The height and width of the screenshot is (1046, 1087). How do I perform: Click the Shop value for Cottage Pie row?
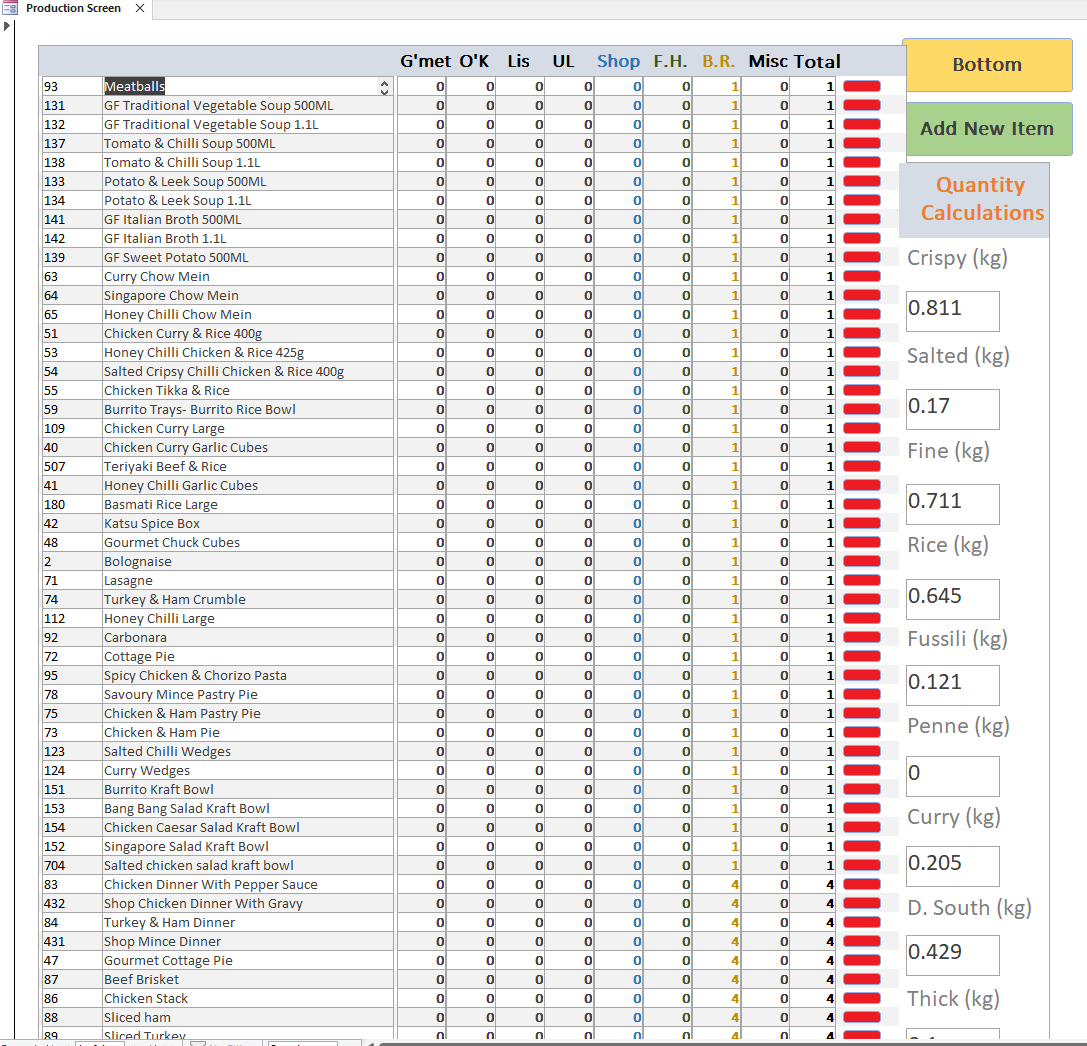(x=618, y=656)
